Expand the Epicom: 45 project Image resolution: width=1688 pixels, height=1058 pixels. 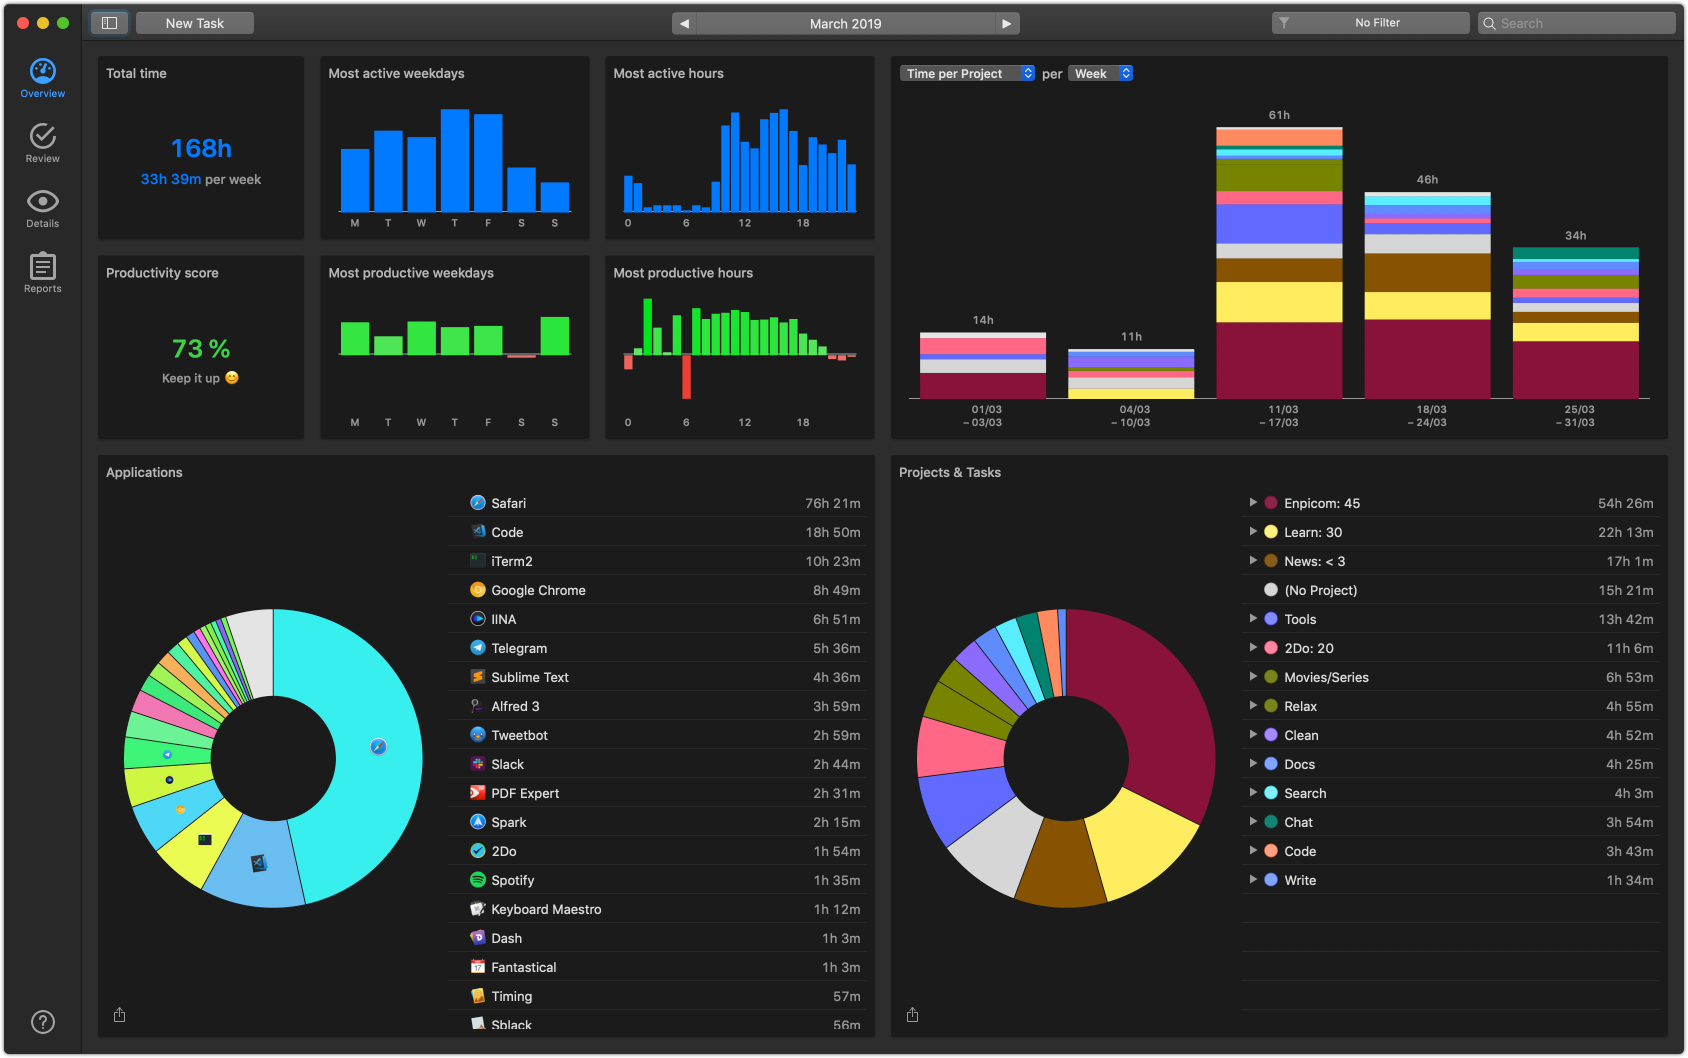[1253, 502]
